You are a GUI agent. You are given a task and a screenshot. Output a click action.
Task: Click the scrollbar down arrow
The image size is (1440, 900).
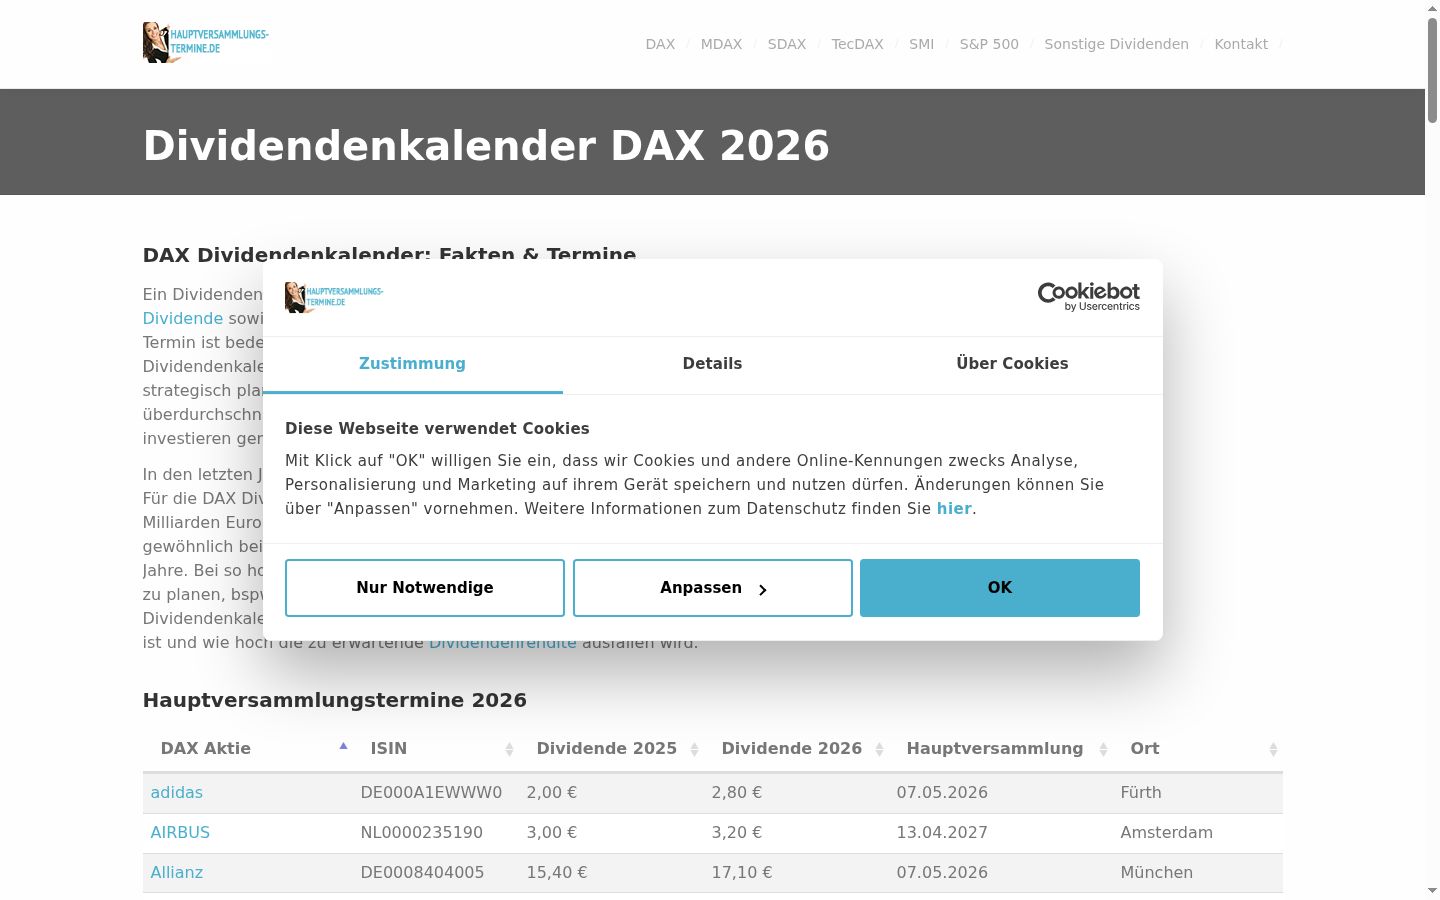point(1432,890)
